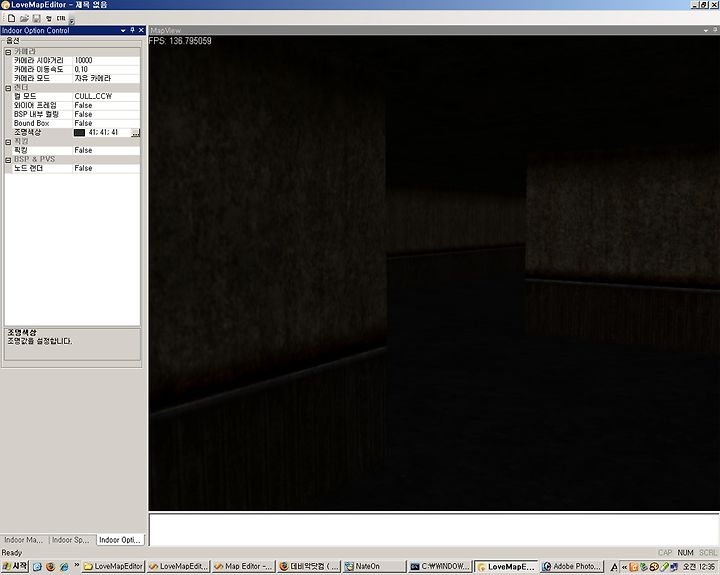This screenshot has height=575, width=720.
Task: Launch Internet Explorer from quick launch
Action: (64, 567)
